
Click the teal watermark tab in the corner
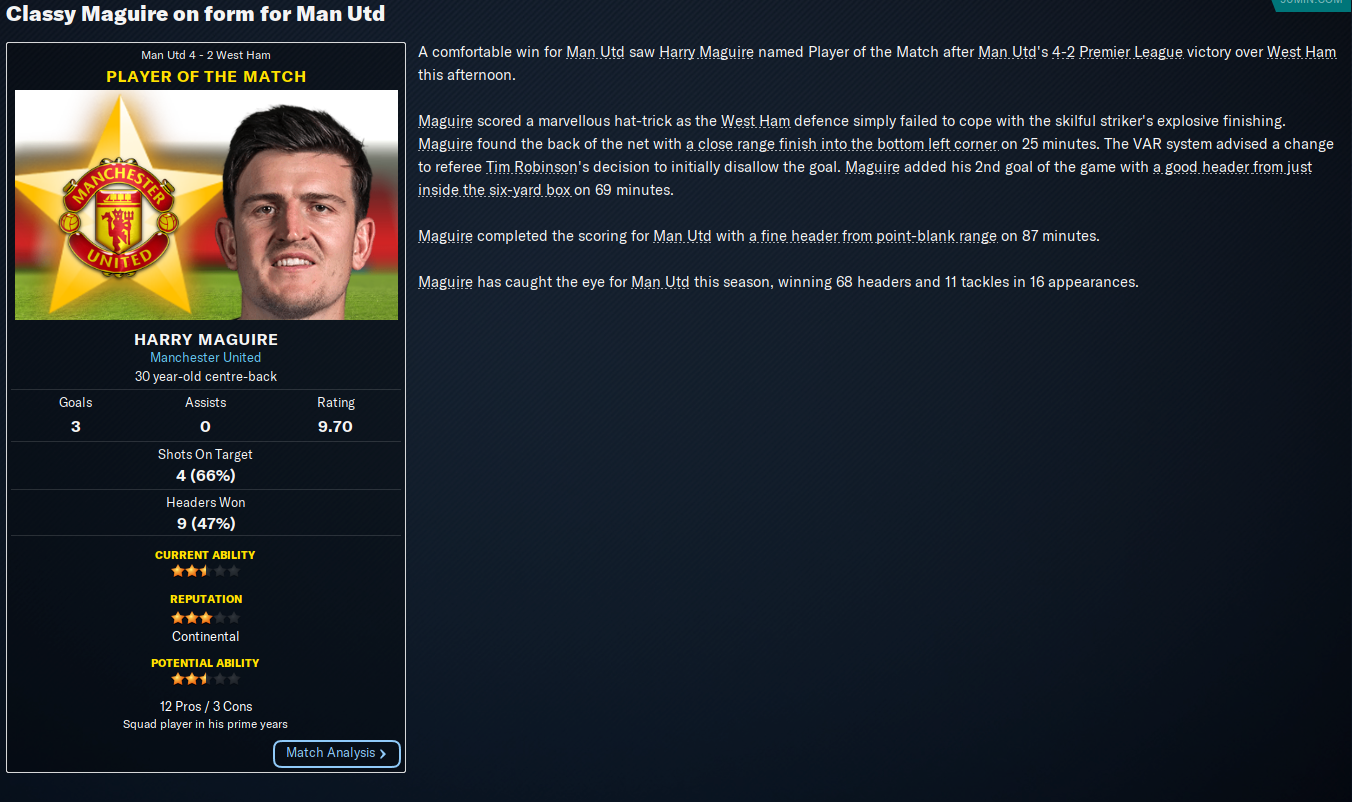point(1310,4)
